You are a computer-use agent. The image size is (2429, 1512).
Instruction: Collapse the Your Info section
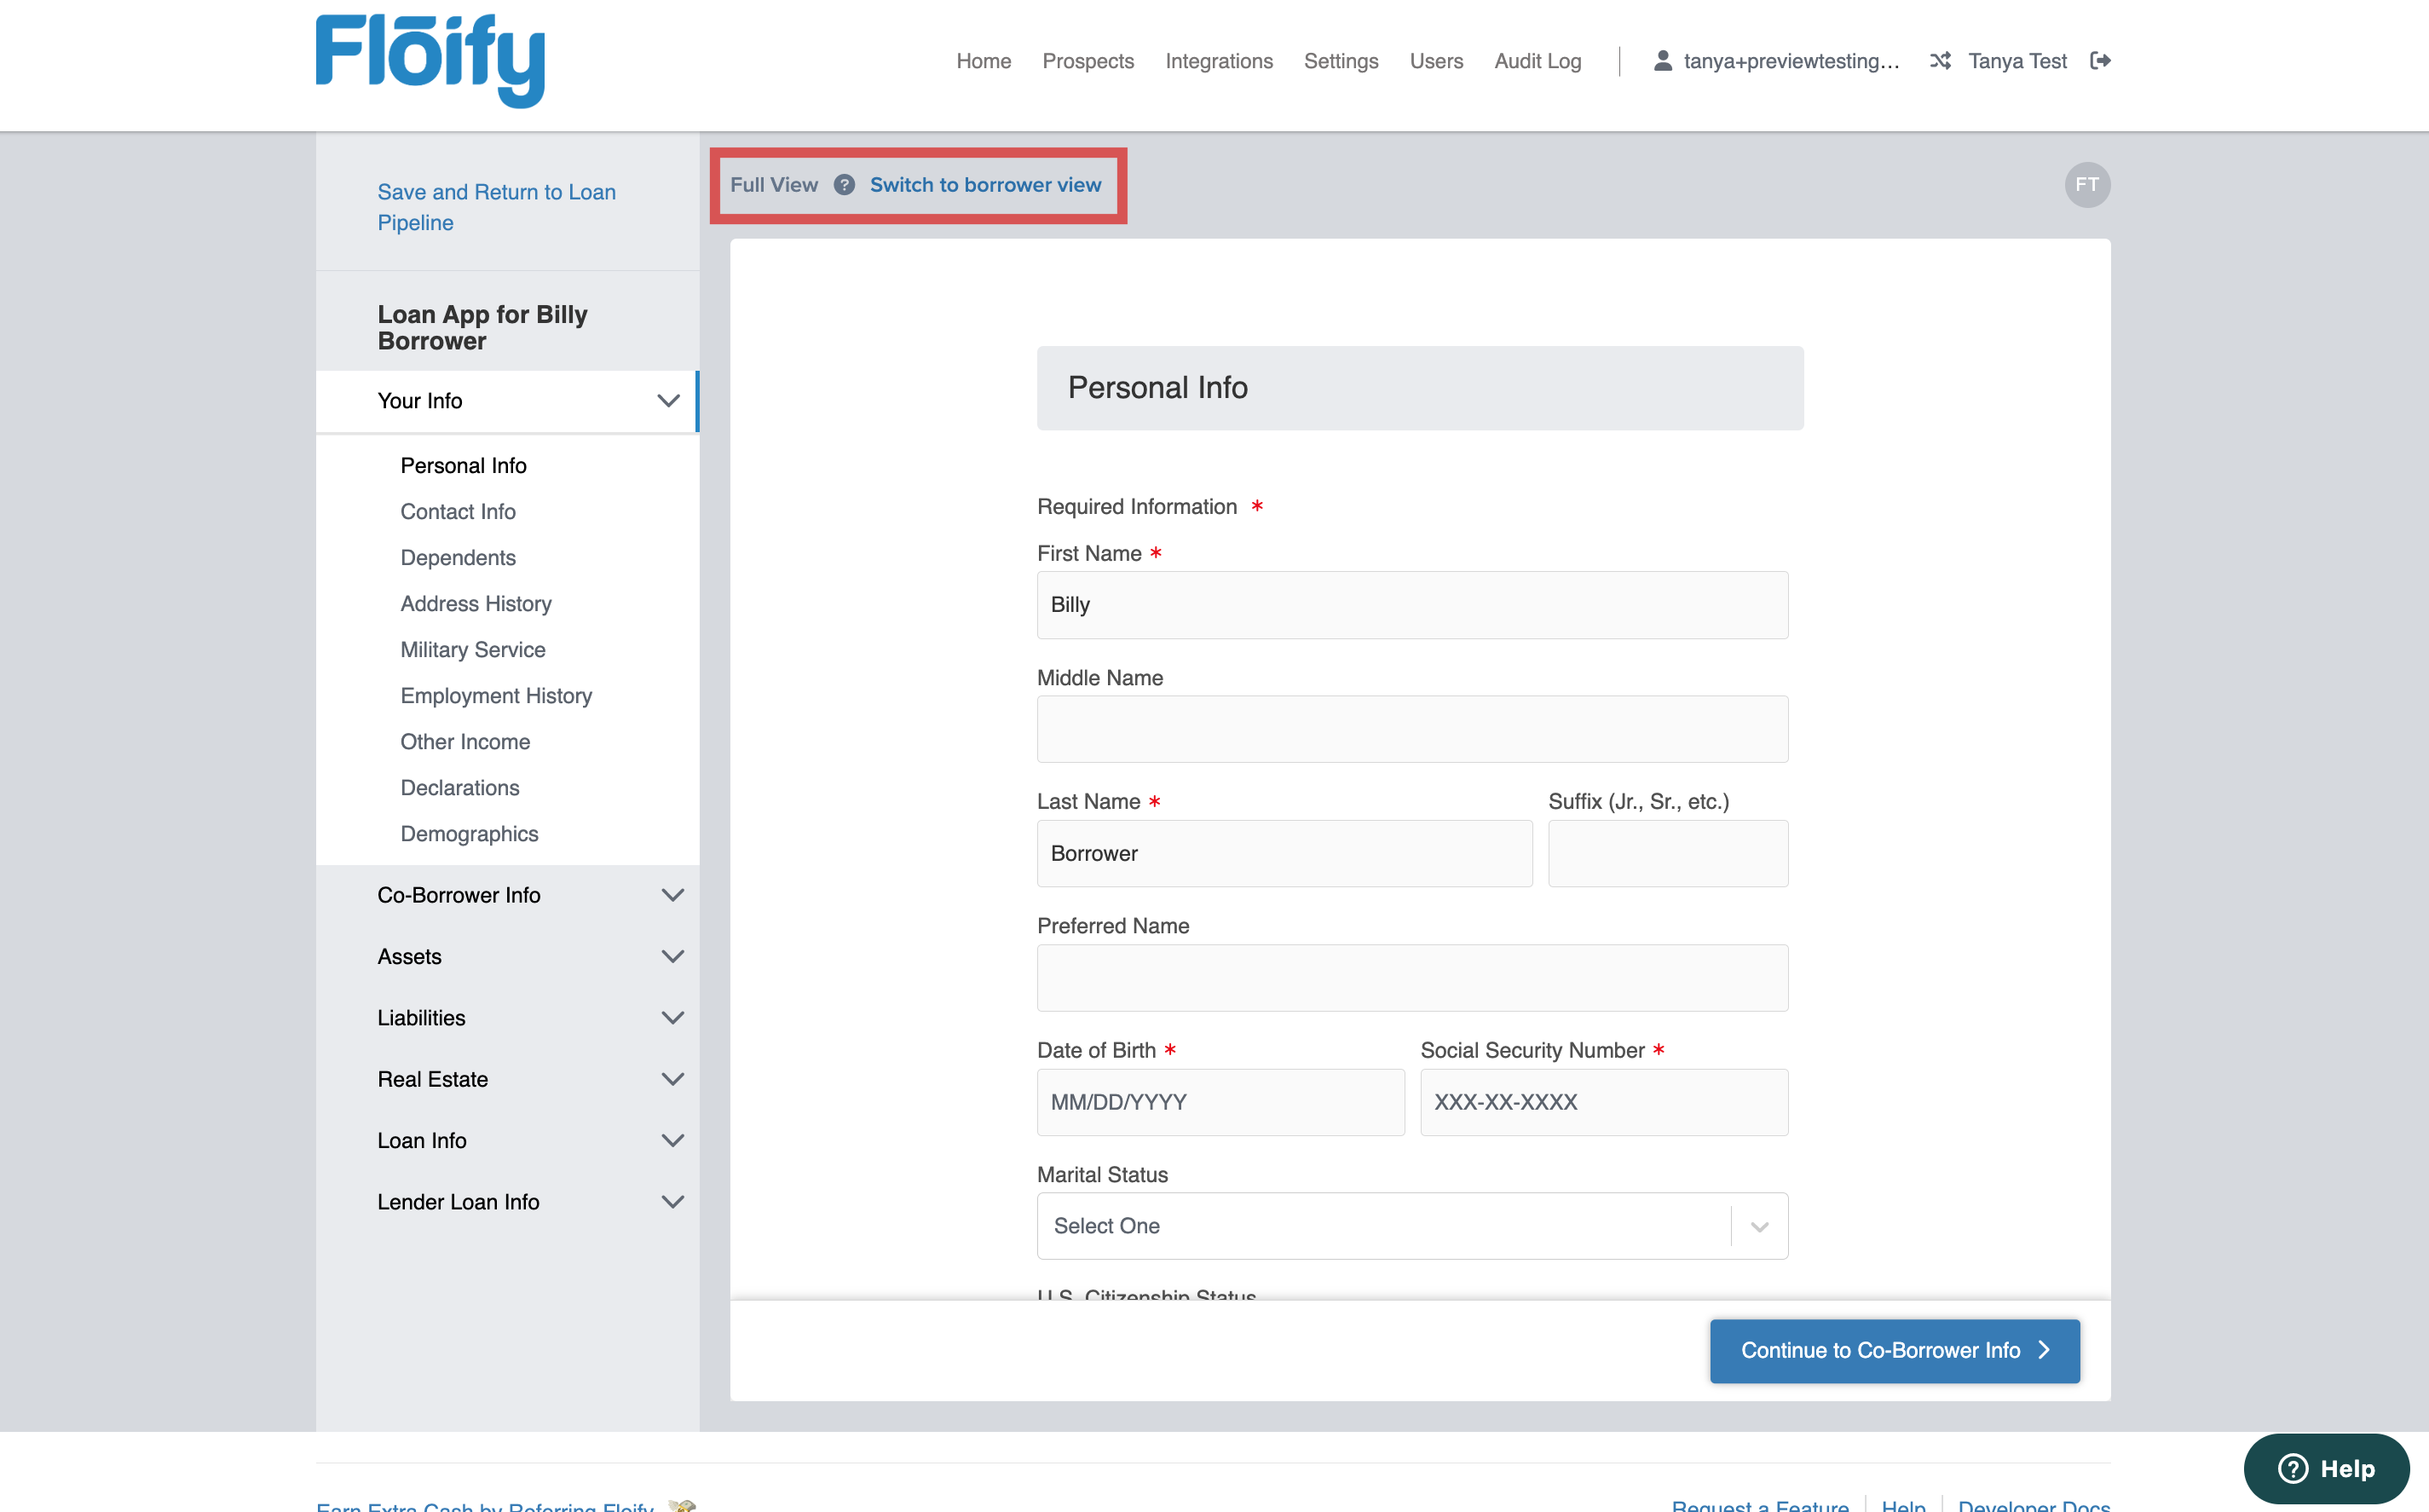tap(668, 401)
